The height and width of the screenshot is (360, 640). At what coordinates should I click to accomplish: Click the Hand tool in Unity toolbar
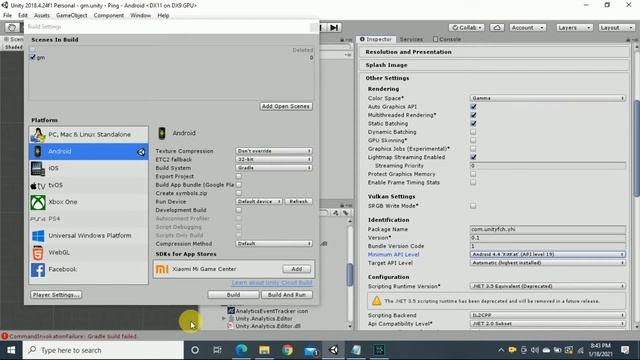pos(12,27)
